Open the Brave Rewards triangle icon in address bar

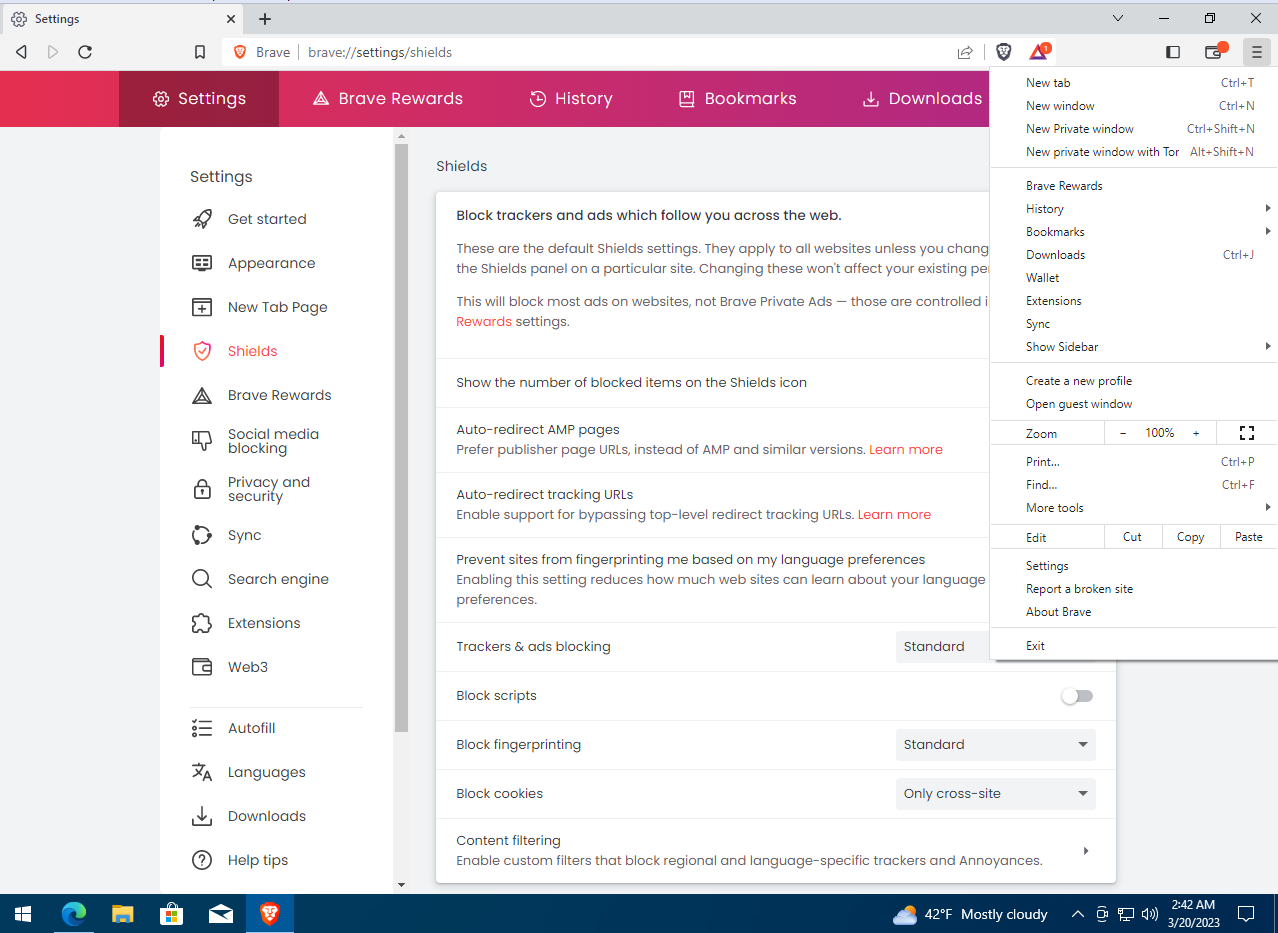point(1039,52)
